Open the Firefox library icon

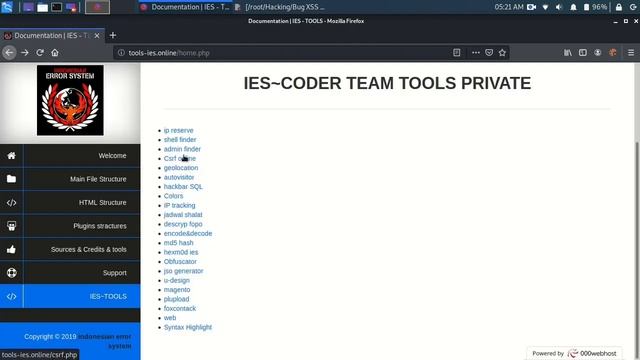click(568, 53)
